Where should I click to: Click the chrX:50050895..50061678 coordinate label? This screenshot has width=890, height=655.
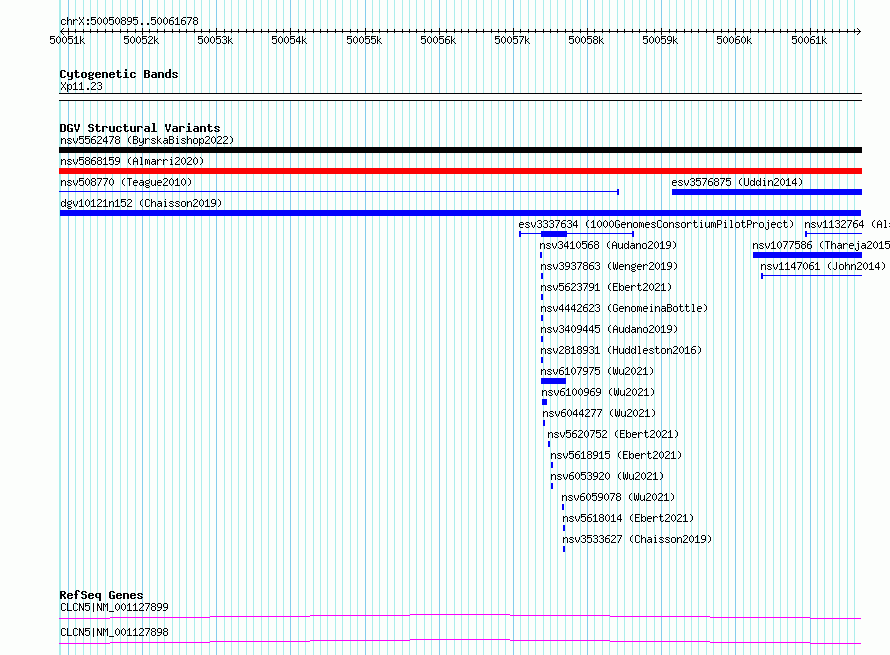(x=129, y=22)
